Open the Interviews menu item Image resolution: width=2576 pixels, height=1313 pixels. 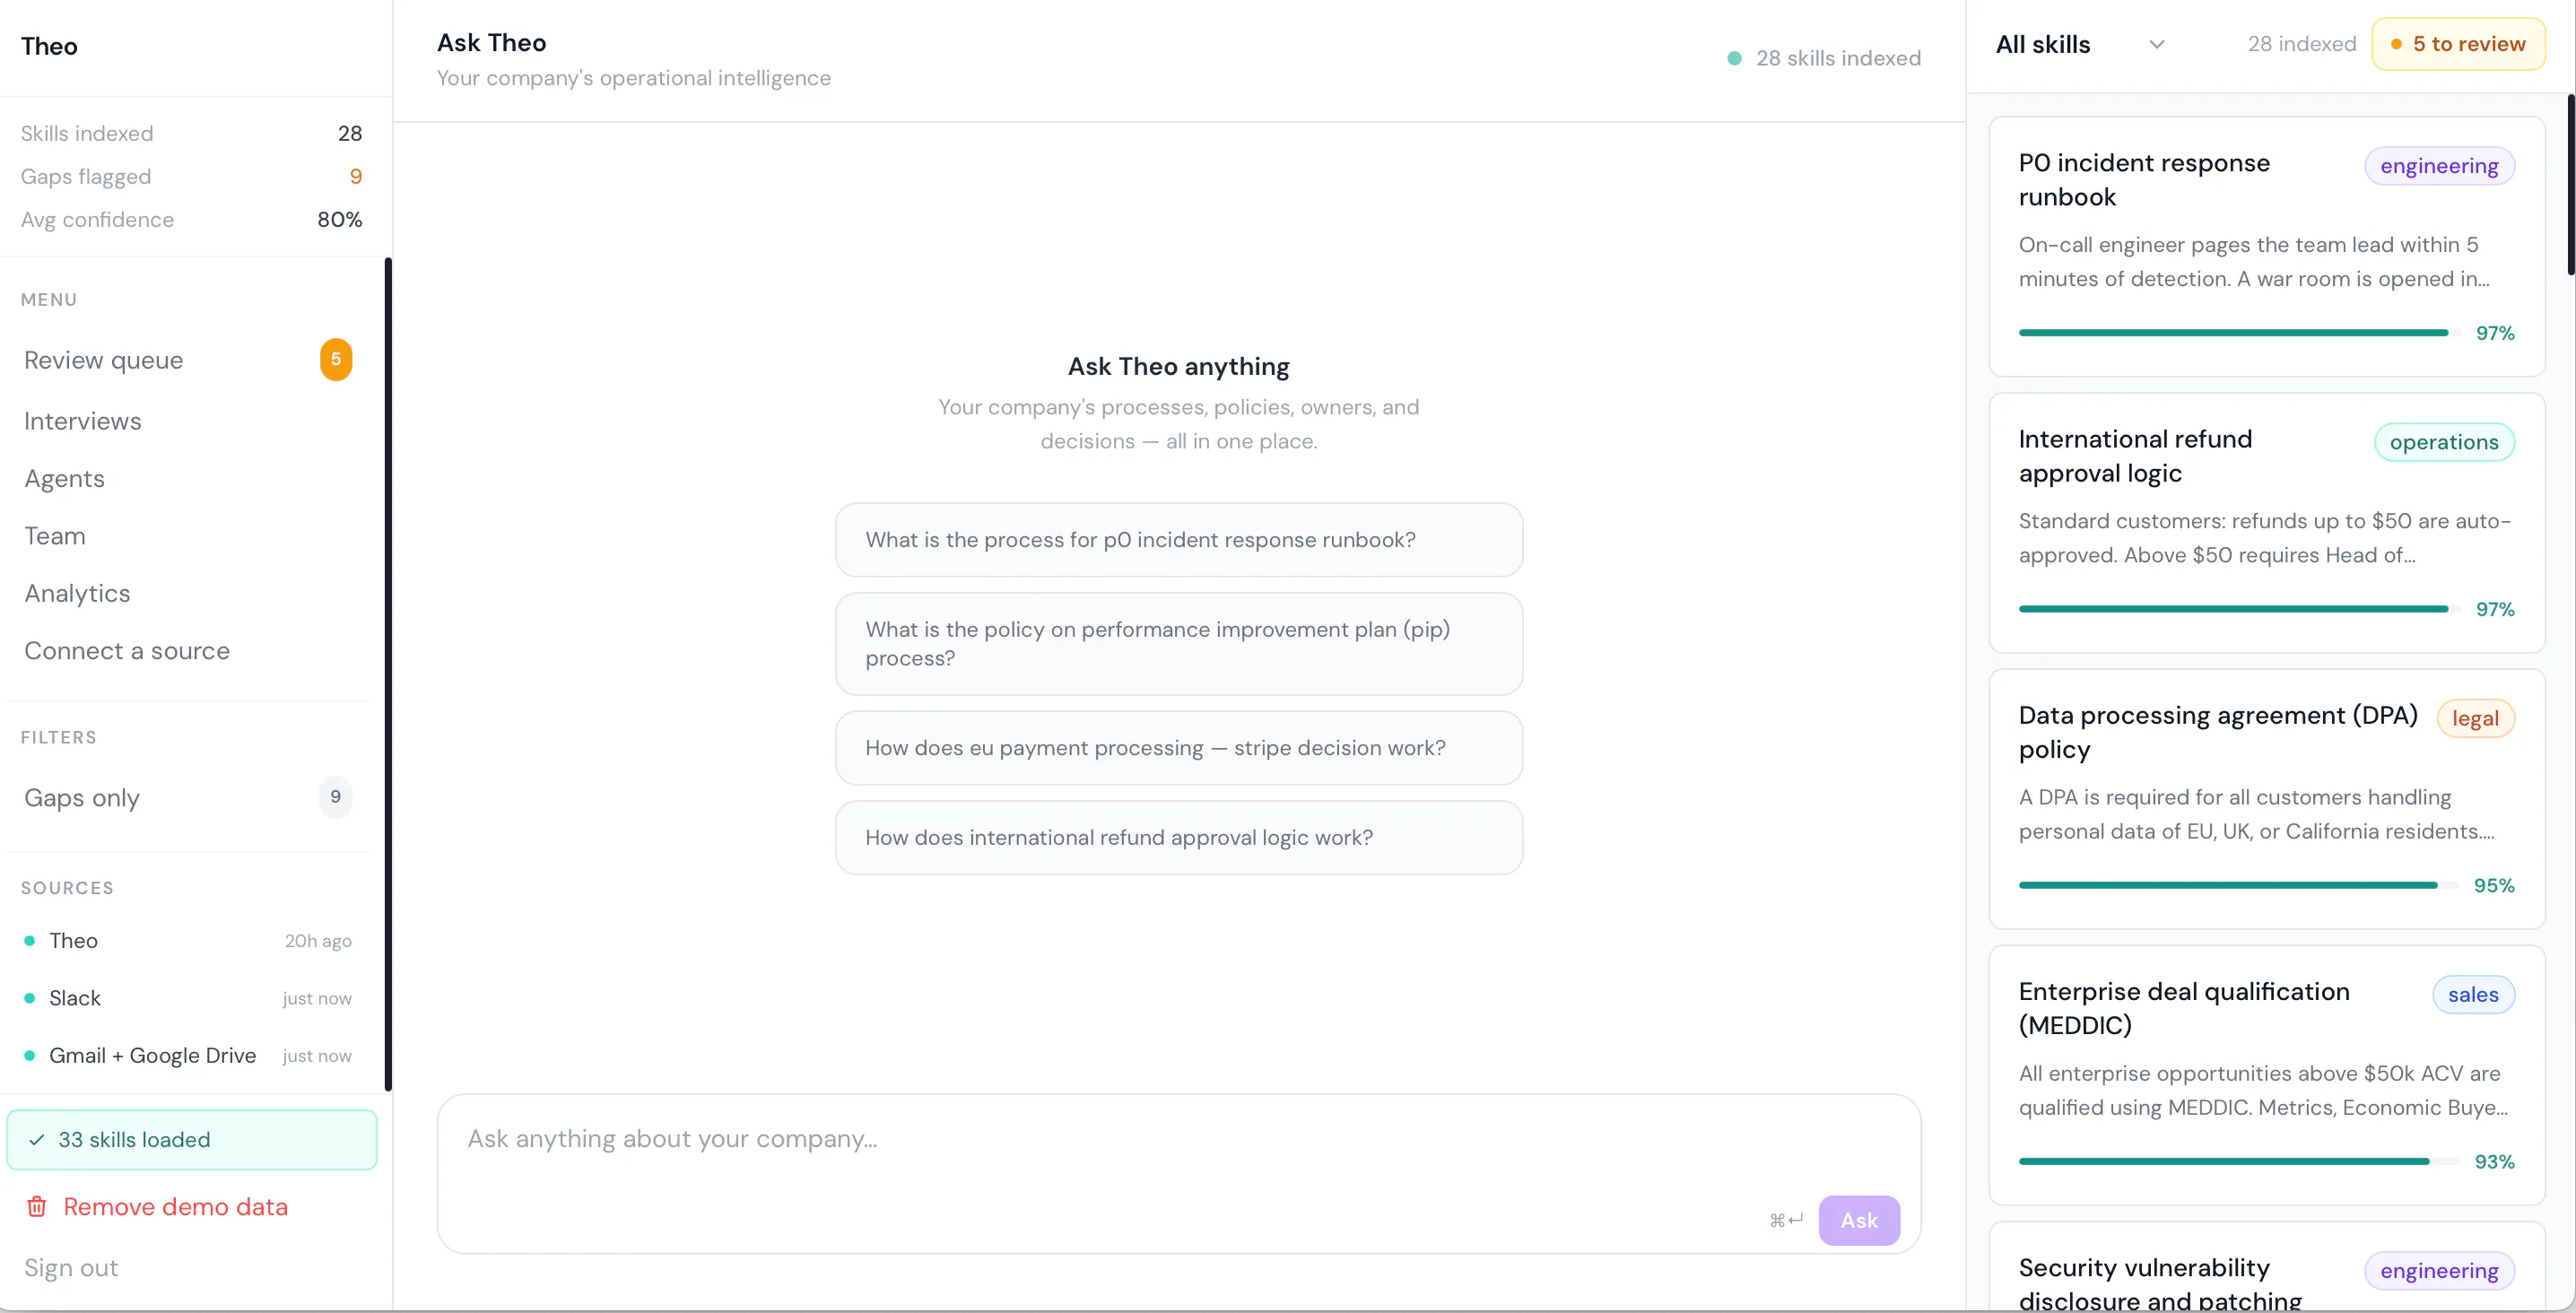click(x=83, y=421)
